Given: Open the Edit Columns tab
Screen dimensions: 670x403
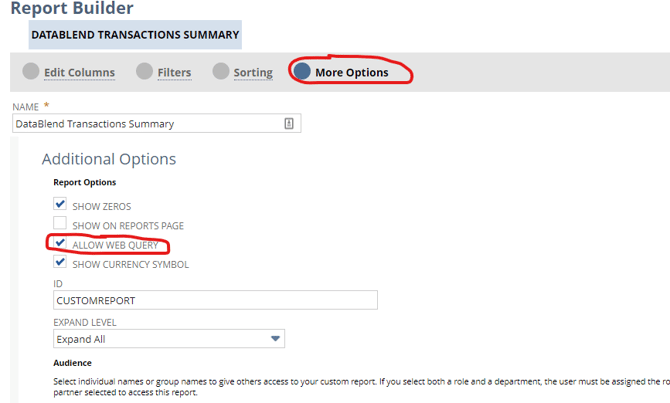Looking at the screenshot, I should point(79,73).
